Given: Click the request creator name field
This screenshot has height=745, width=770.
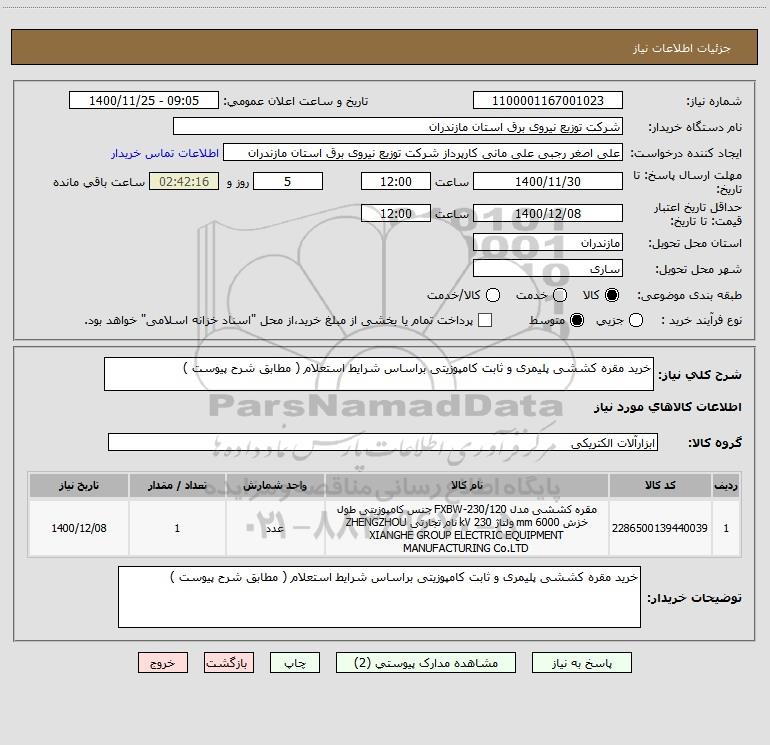Looking at the screenshot, I should [x=423, y=153].
